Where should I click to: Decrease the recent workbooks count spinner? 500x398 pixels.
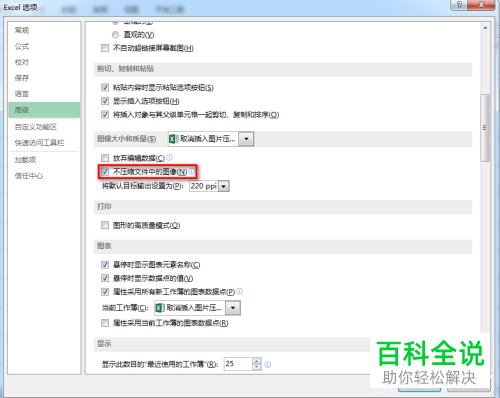pyautogui.click(x=257, y=367)
